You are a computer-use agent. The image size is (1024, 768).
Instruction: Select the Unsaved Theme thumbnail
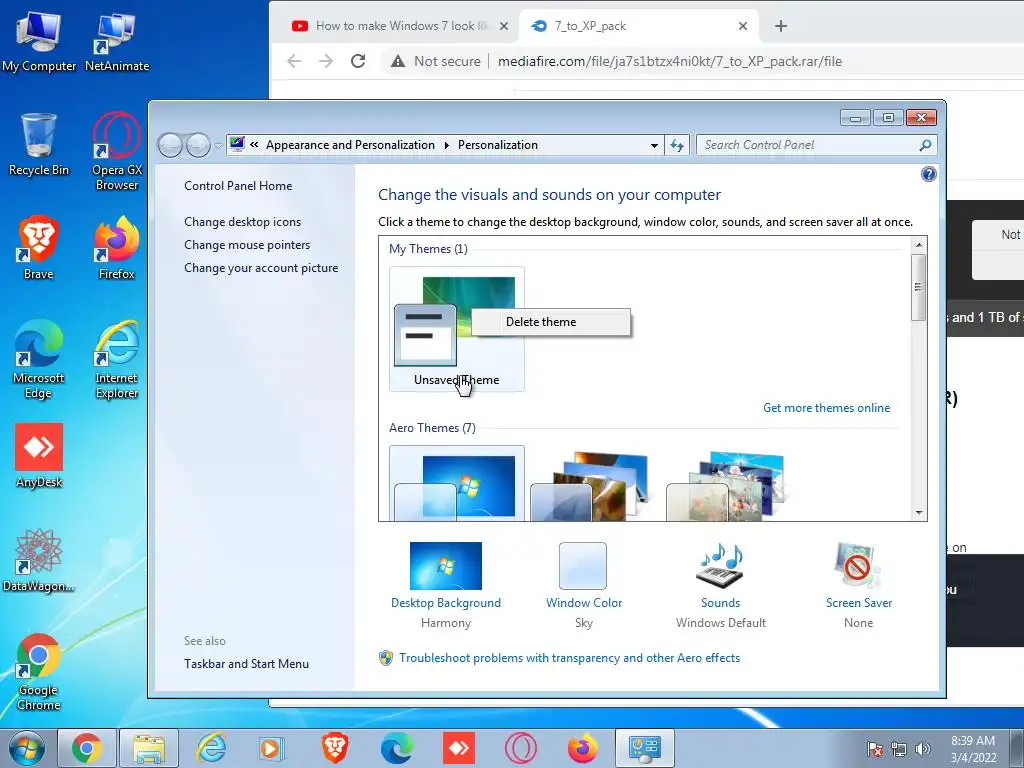456,329
